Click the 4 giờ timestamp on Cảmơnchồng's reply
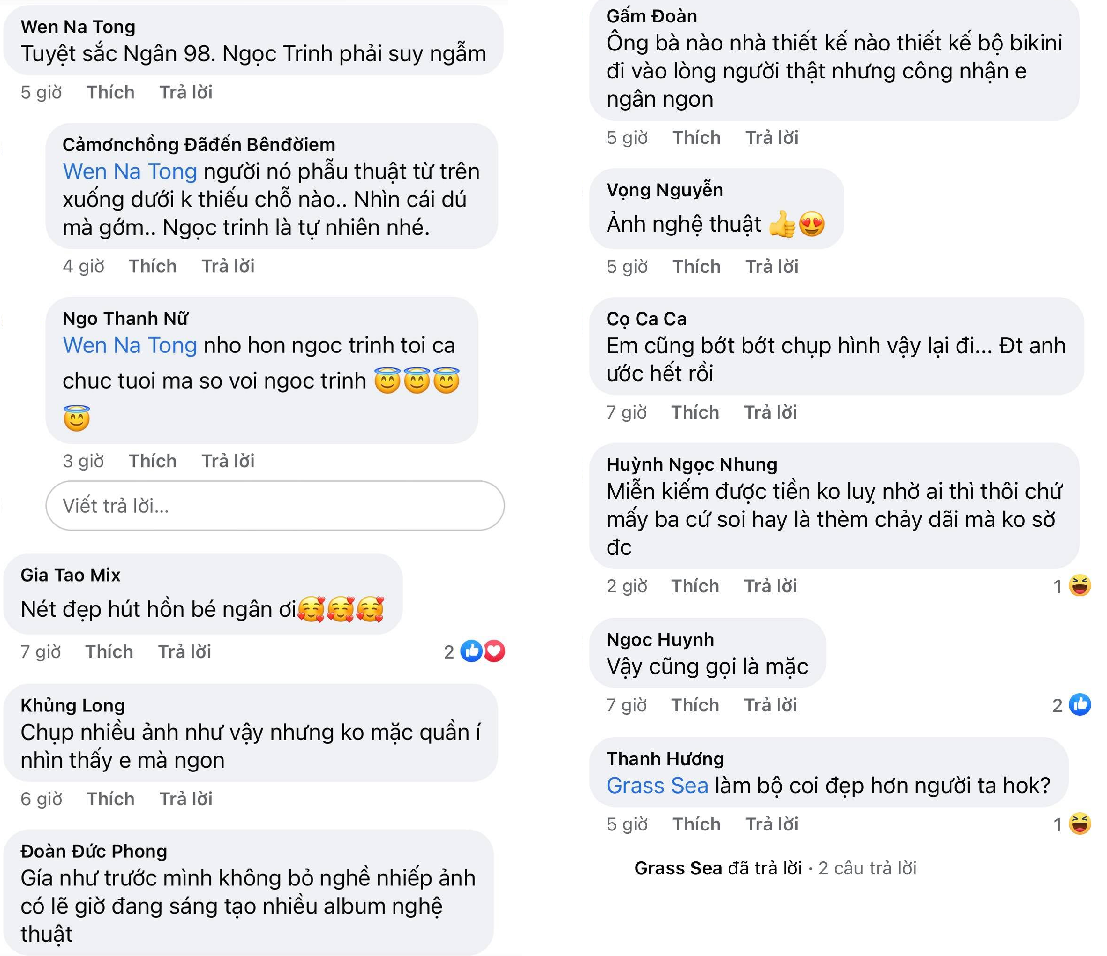Viewport: 1107px width, 956px height. tap(83, 267)
